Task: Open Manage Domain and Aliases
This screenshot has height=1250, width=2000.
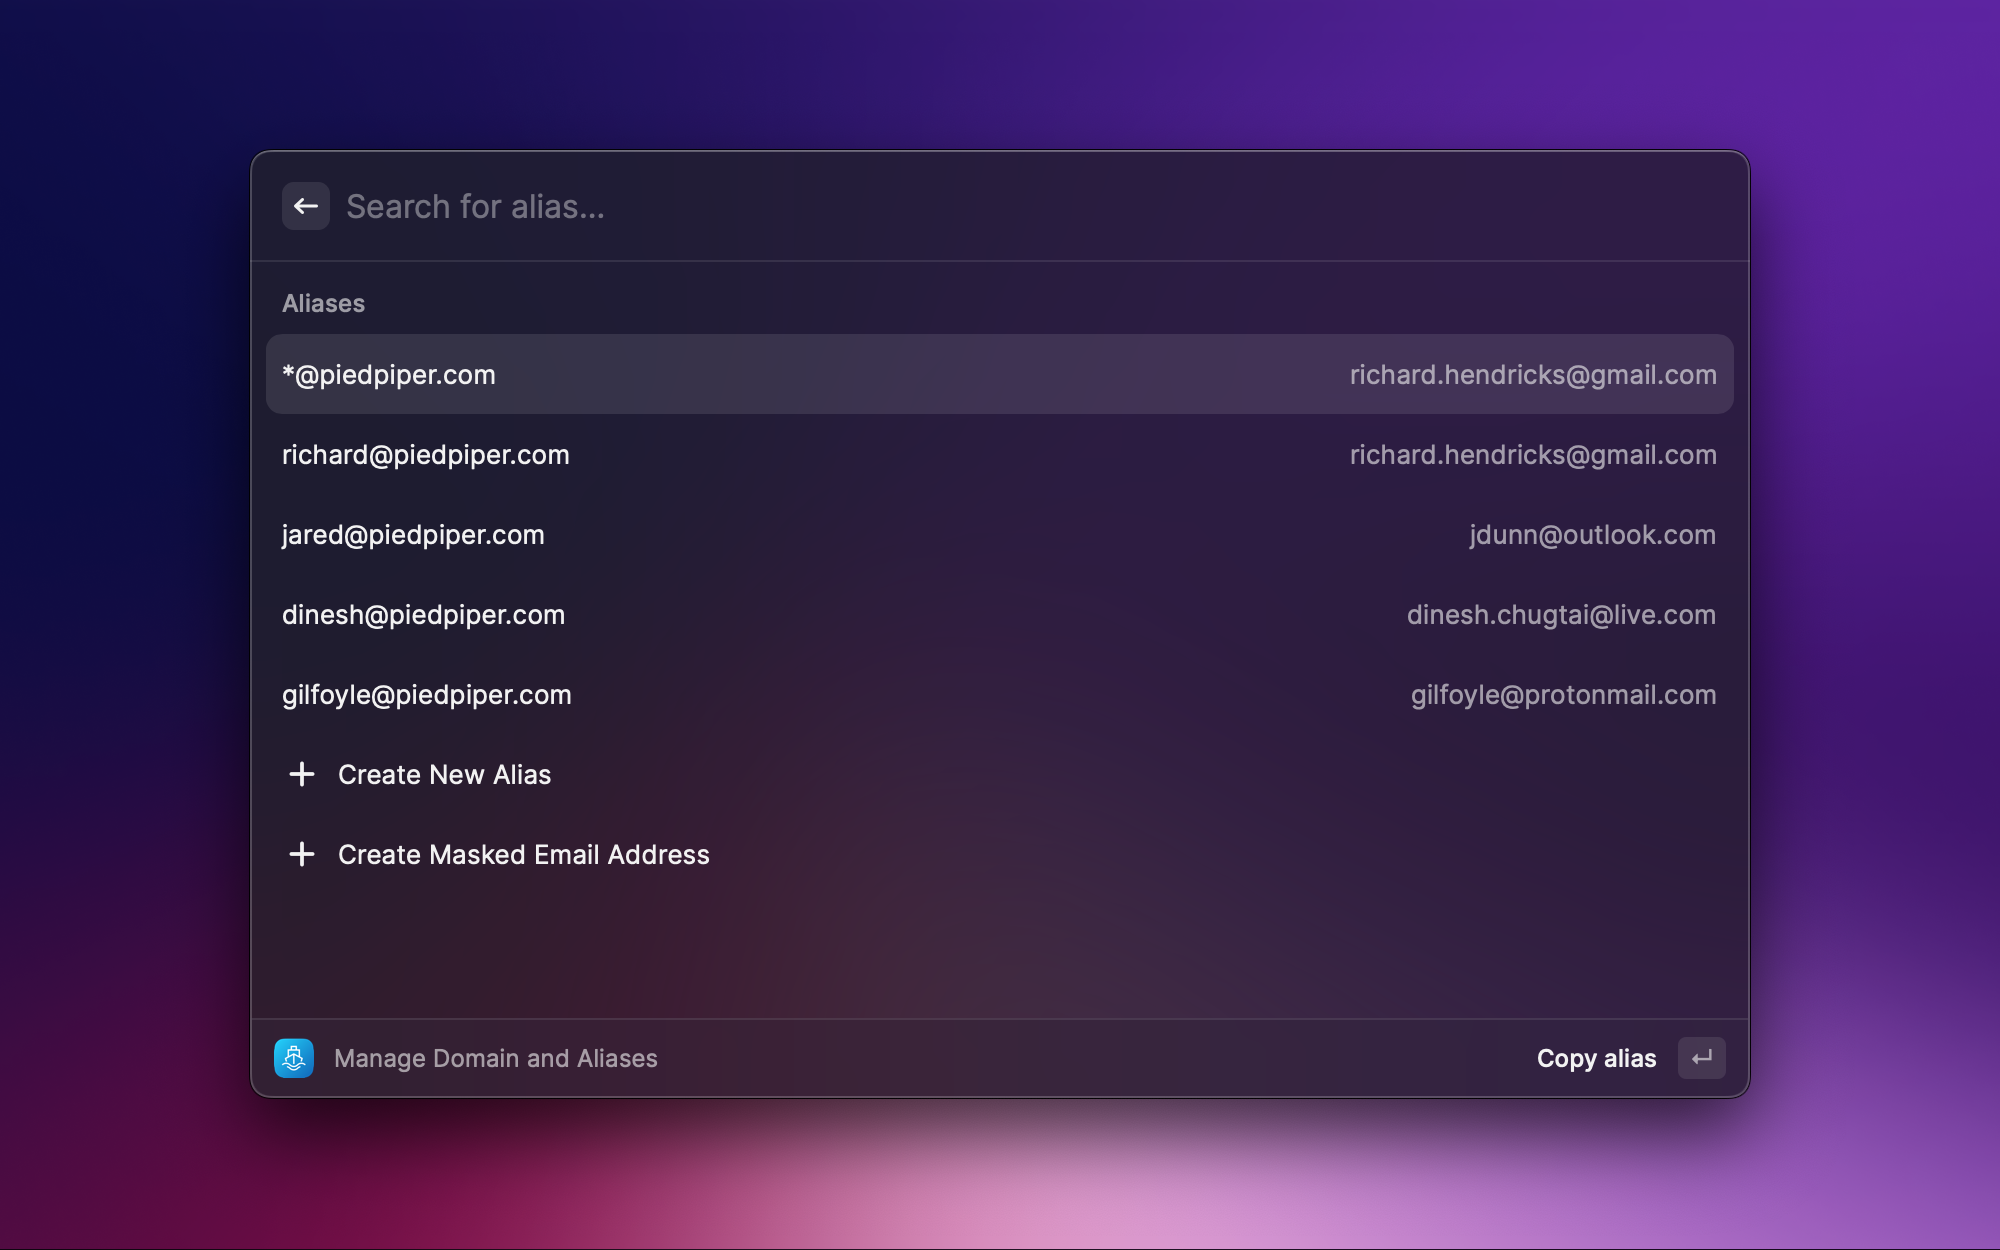Action: (x=497, y=1058)
